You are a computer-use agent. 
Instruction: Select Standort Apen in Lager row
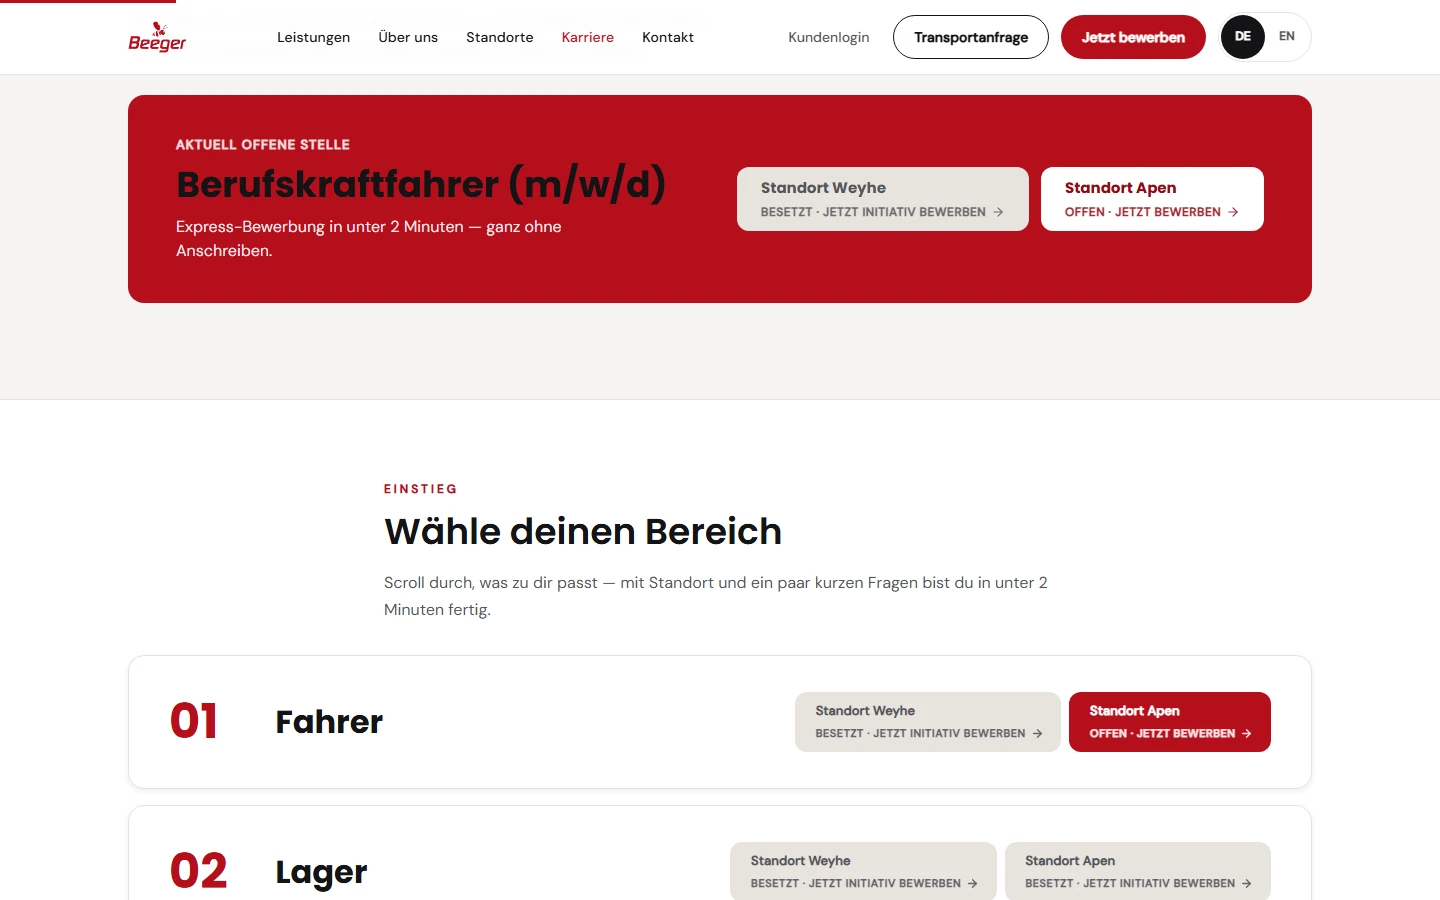coord(1138,871)
